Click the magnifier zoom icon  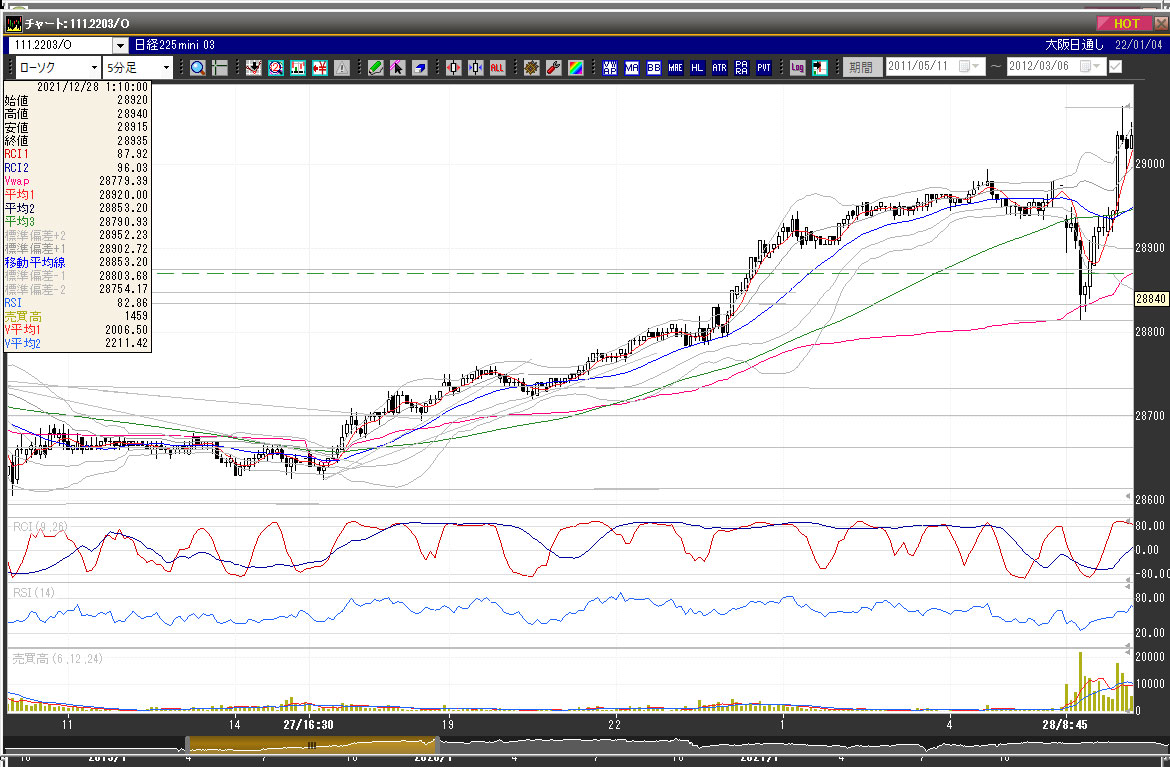197,67
